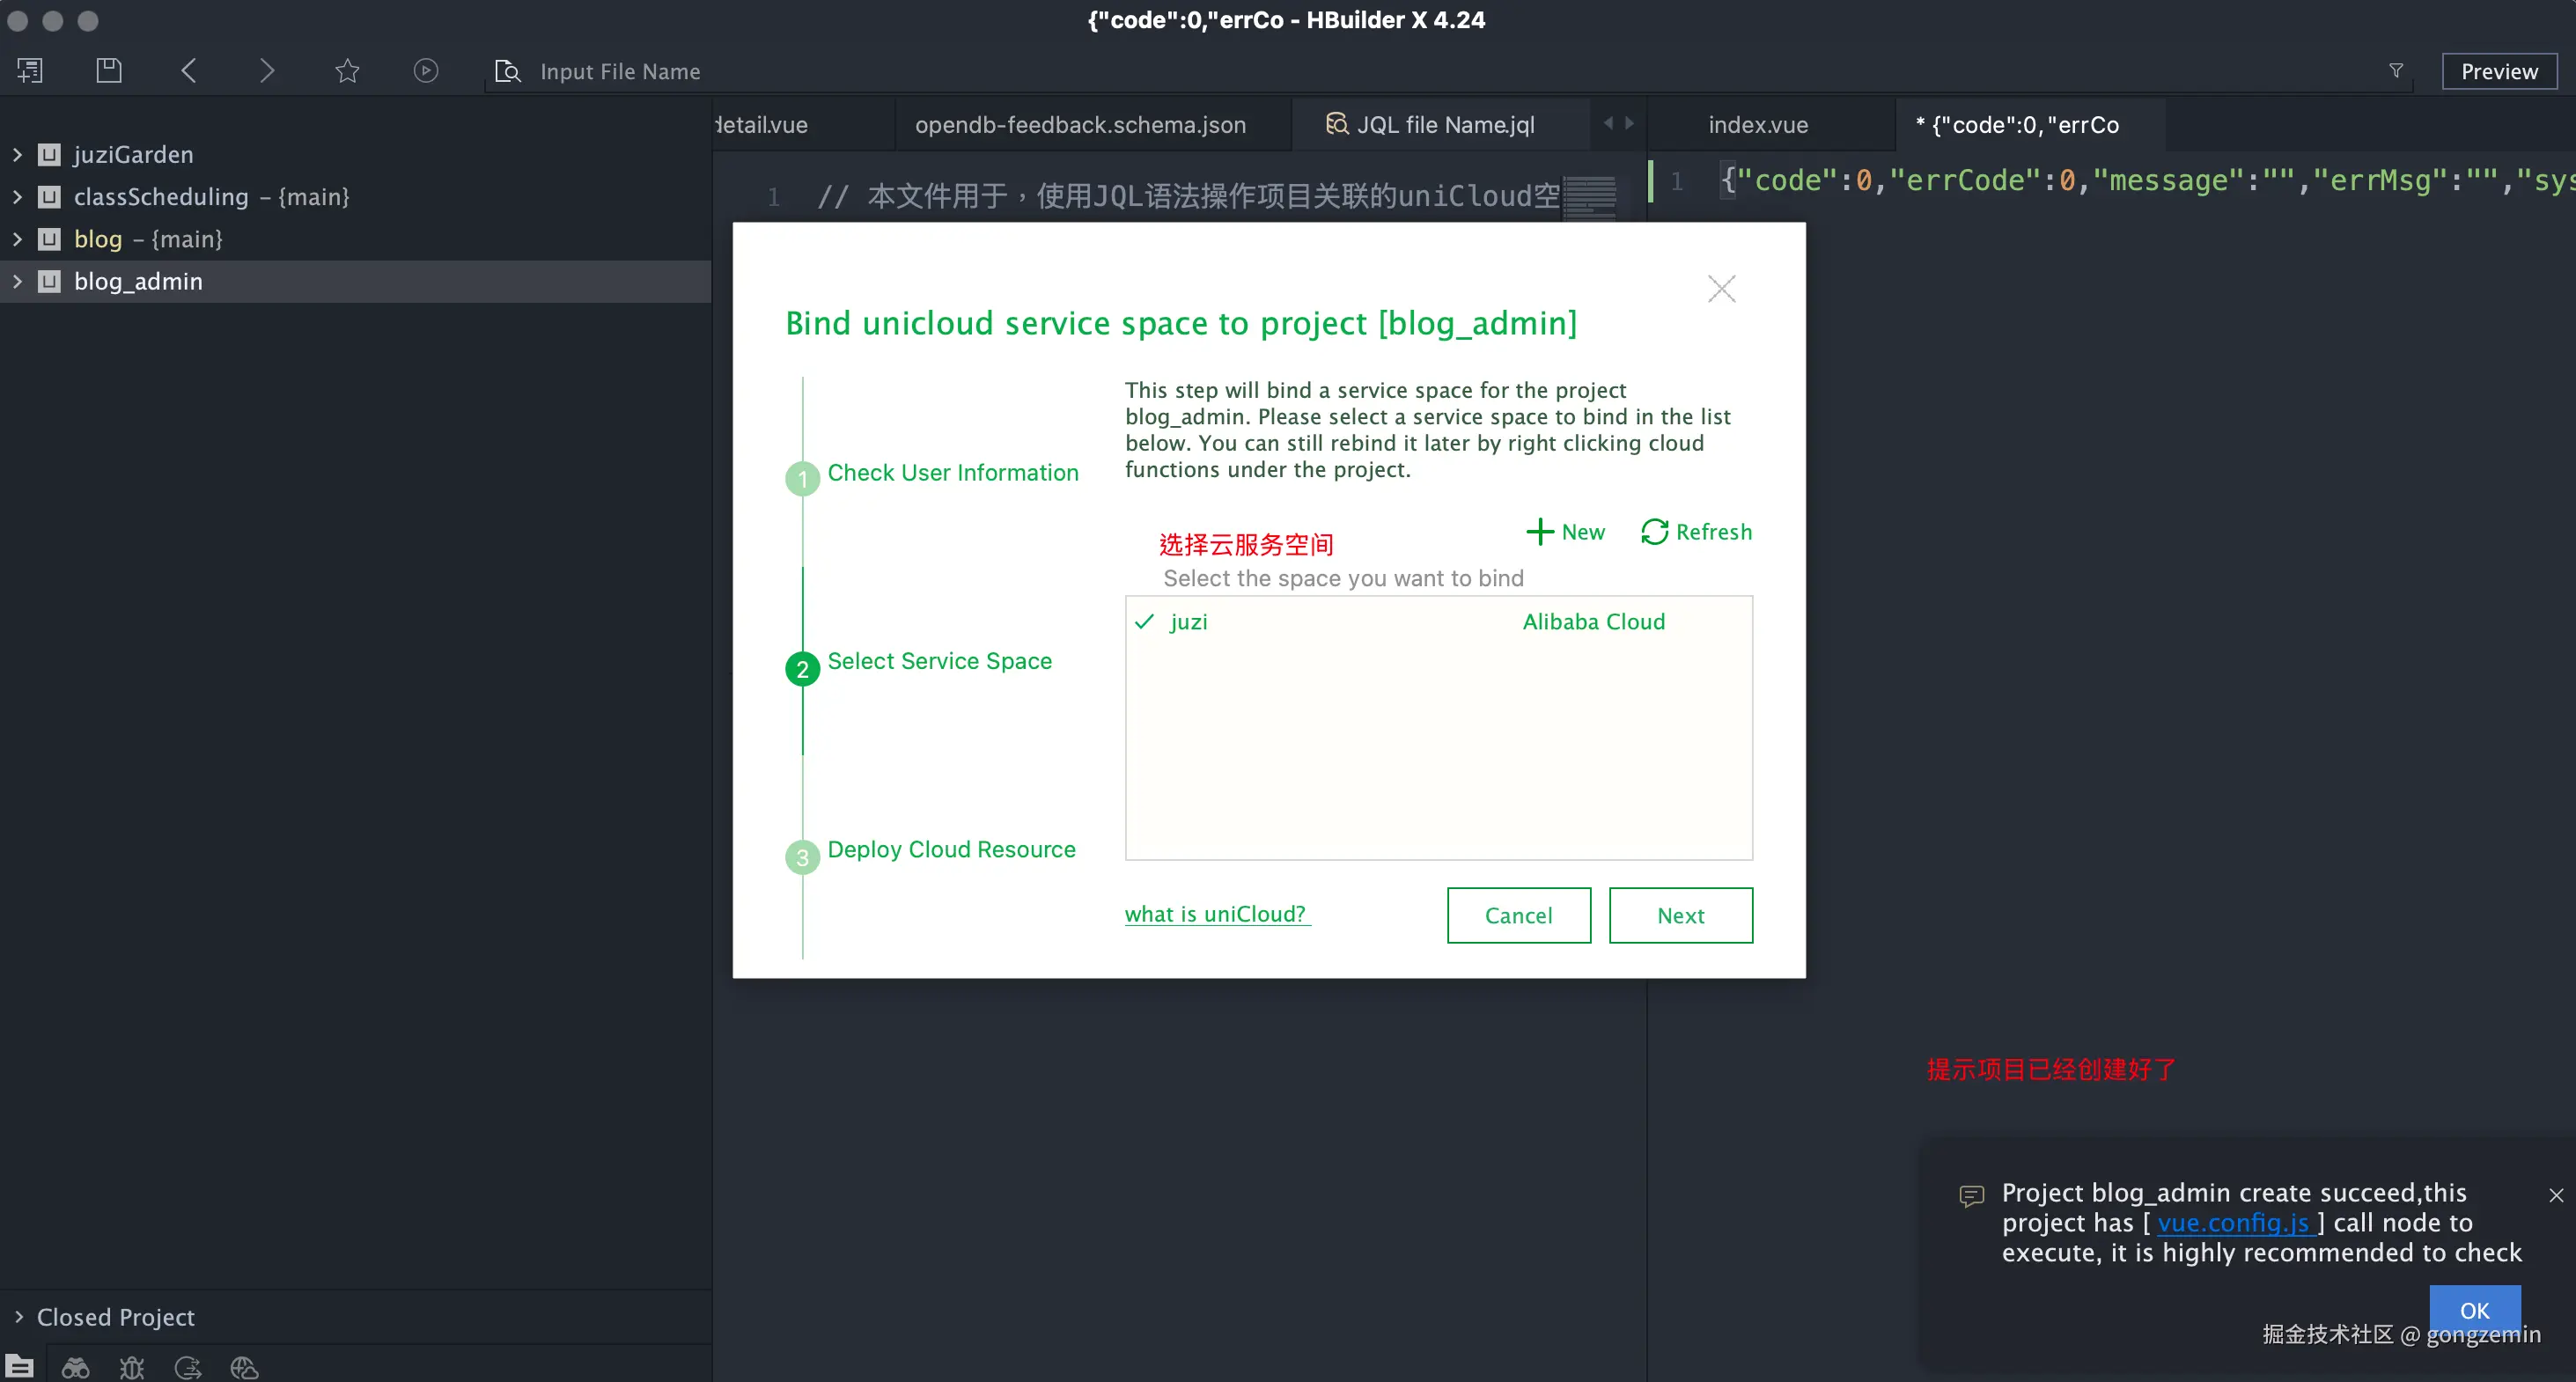
Task: Click the save file toolbar icon
Action: click(108, 71)
